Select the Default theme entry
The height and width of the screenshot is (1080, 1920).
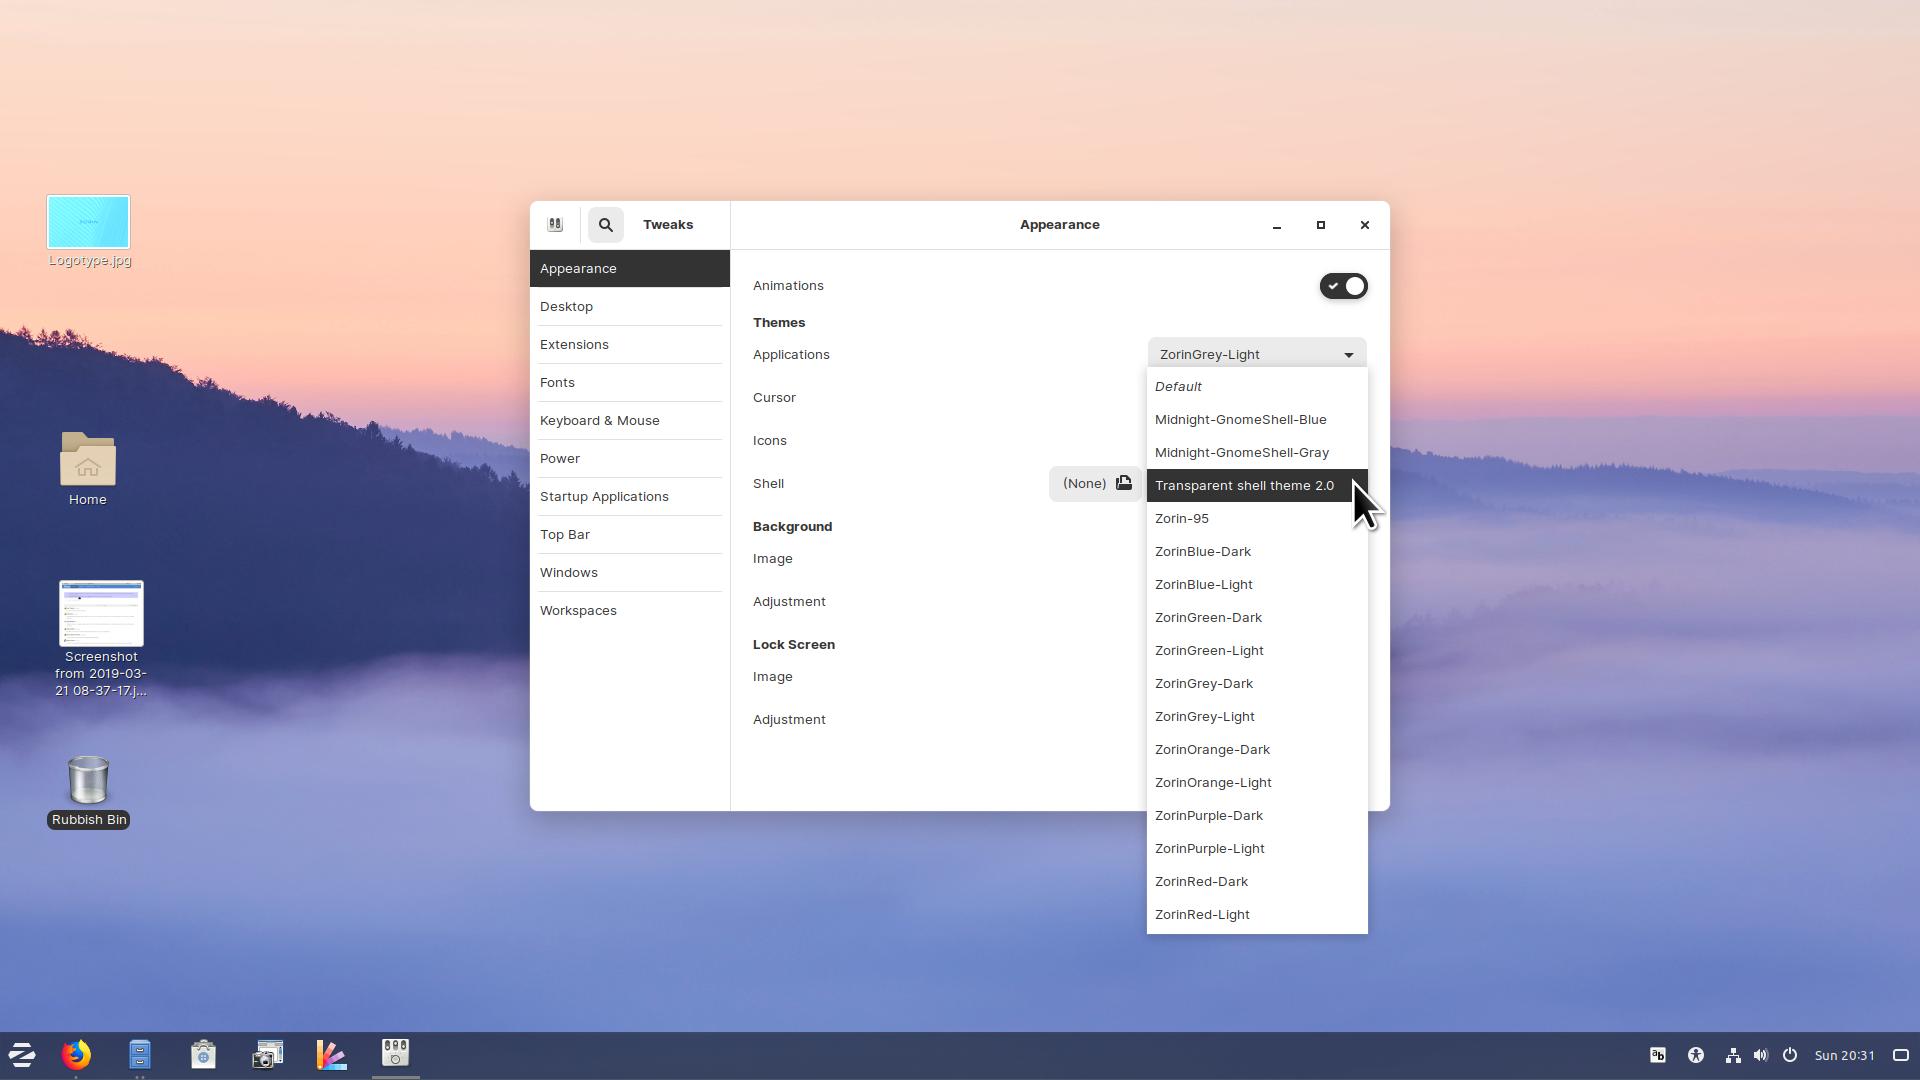tap(1178, 387)
